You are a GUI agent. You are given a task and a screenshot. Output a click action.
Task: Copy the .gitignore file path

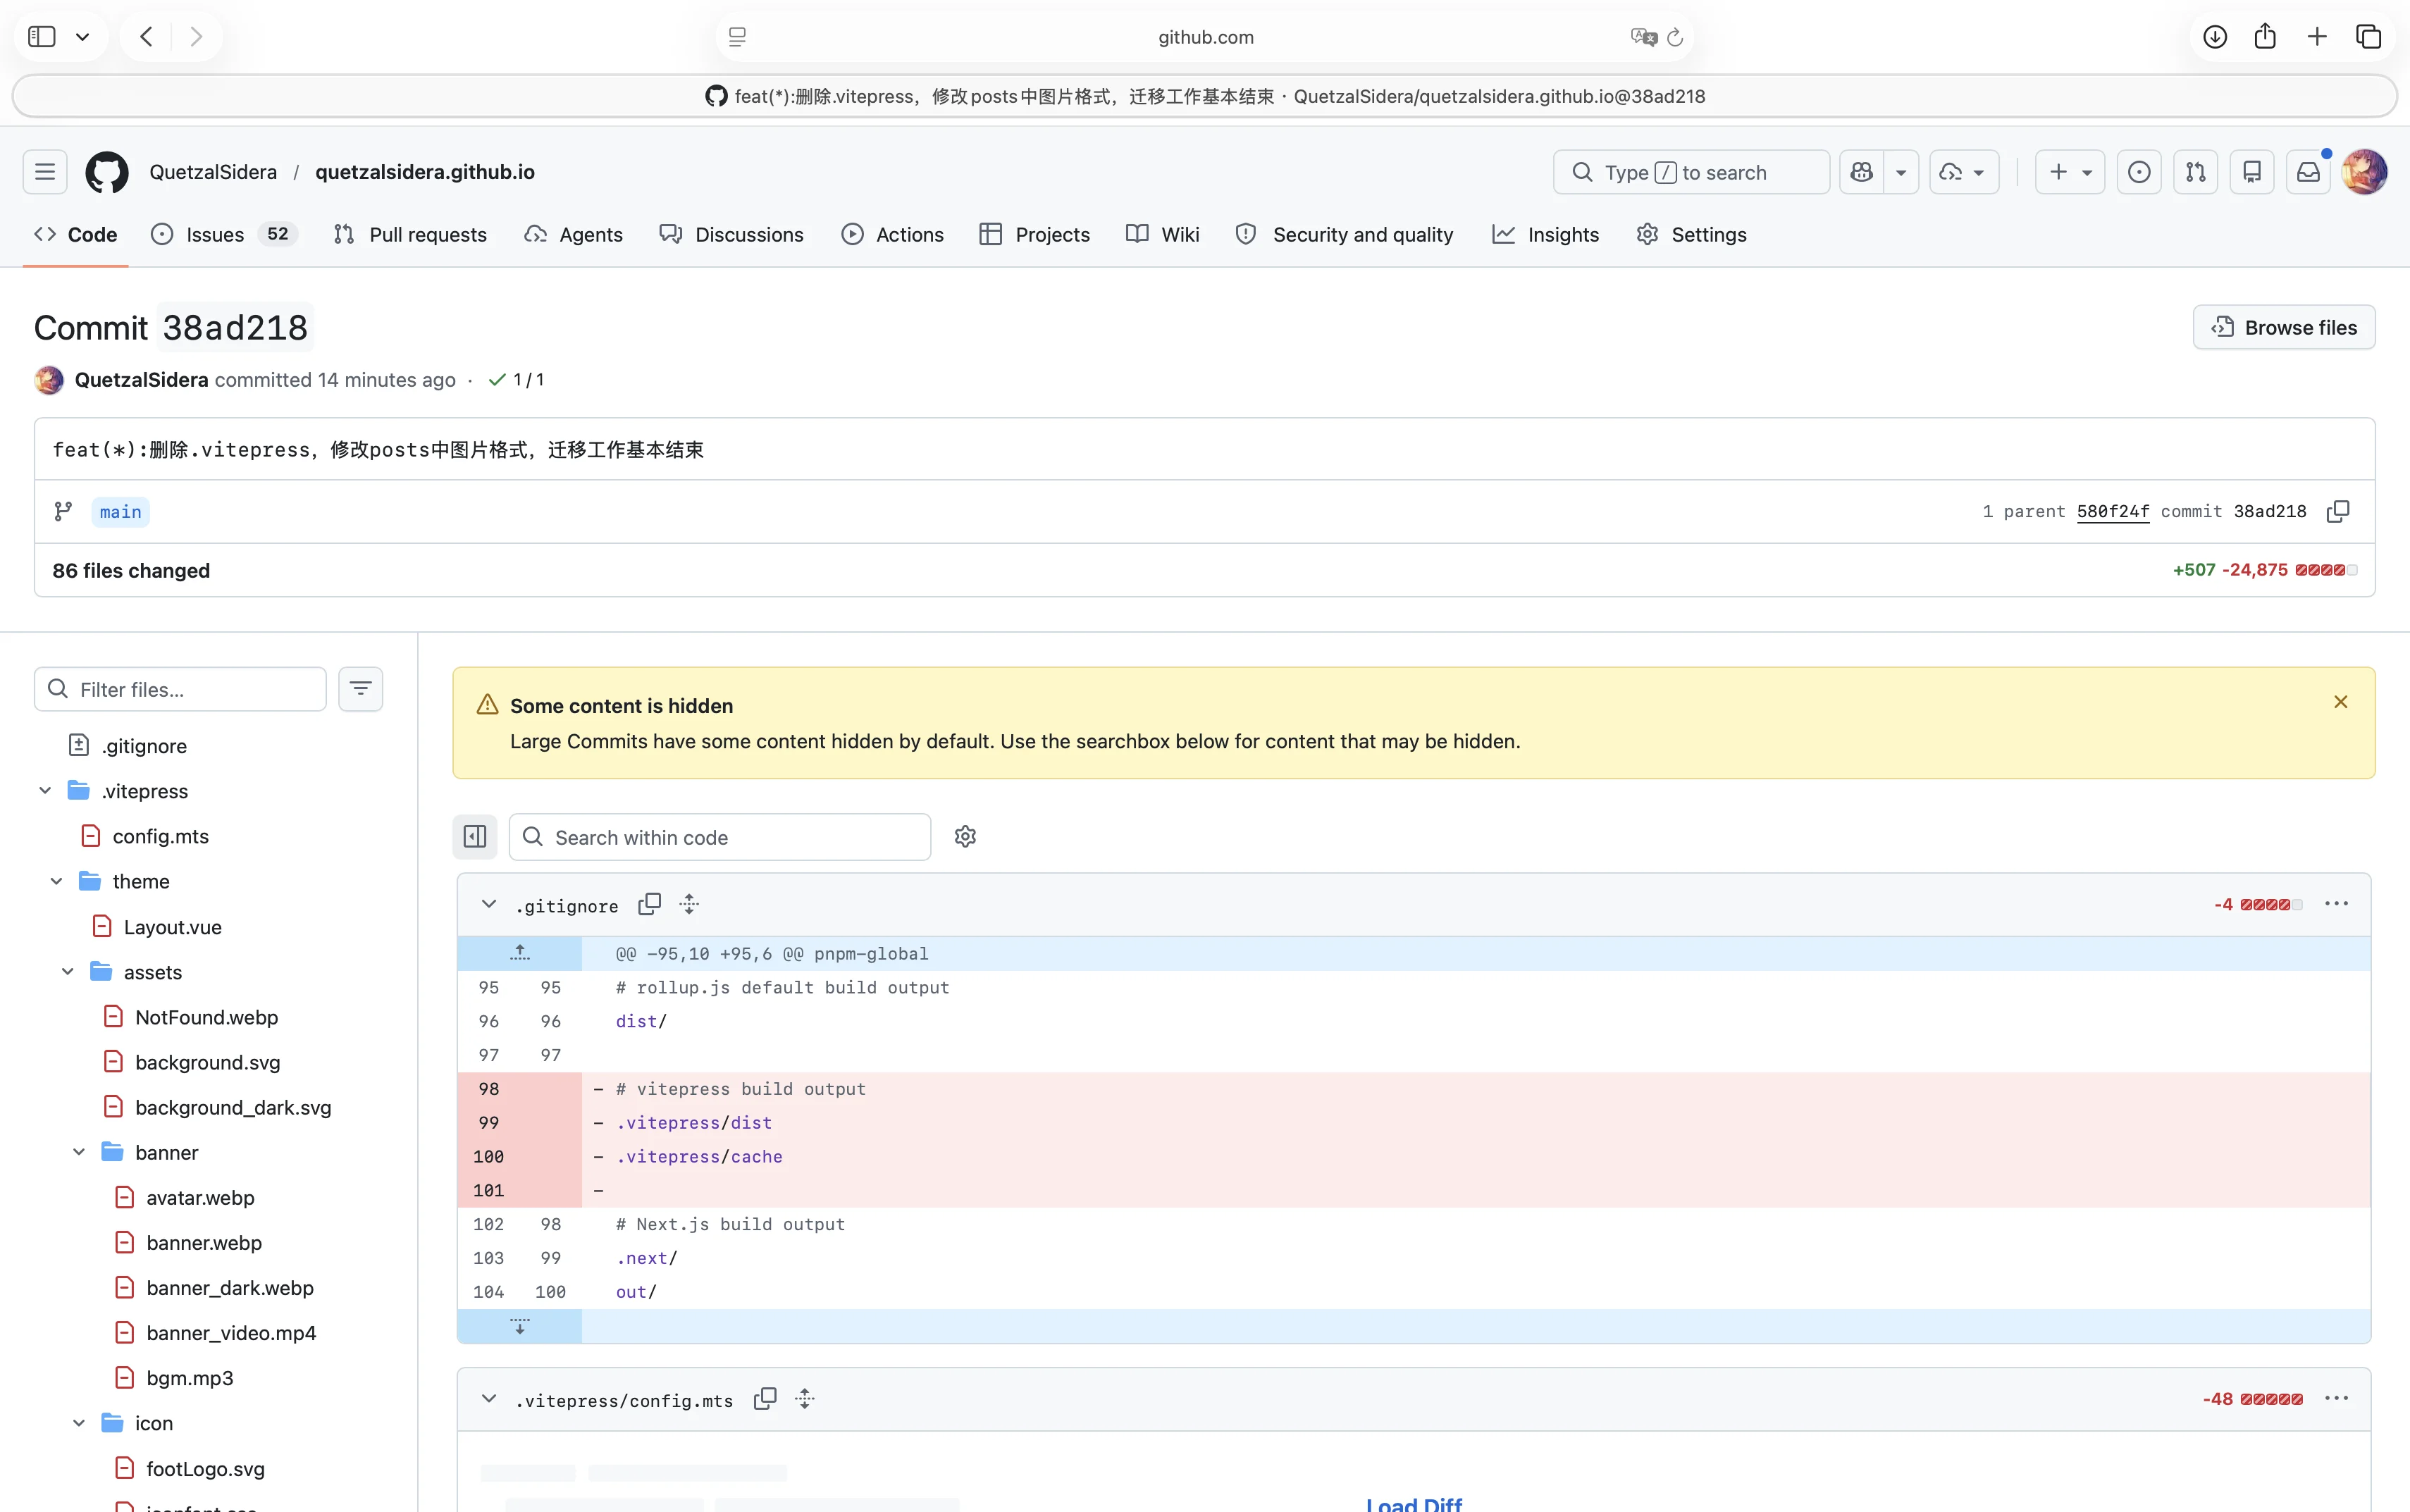pos(649,904)
